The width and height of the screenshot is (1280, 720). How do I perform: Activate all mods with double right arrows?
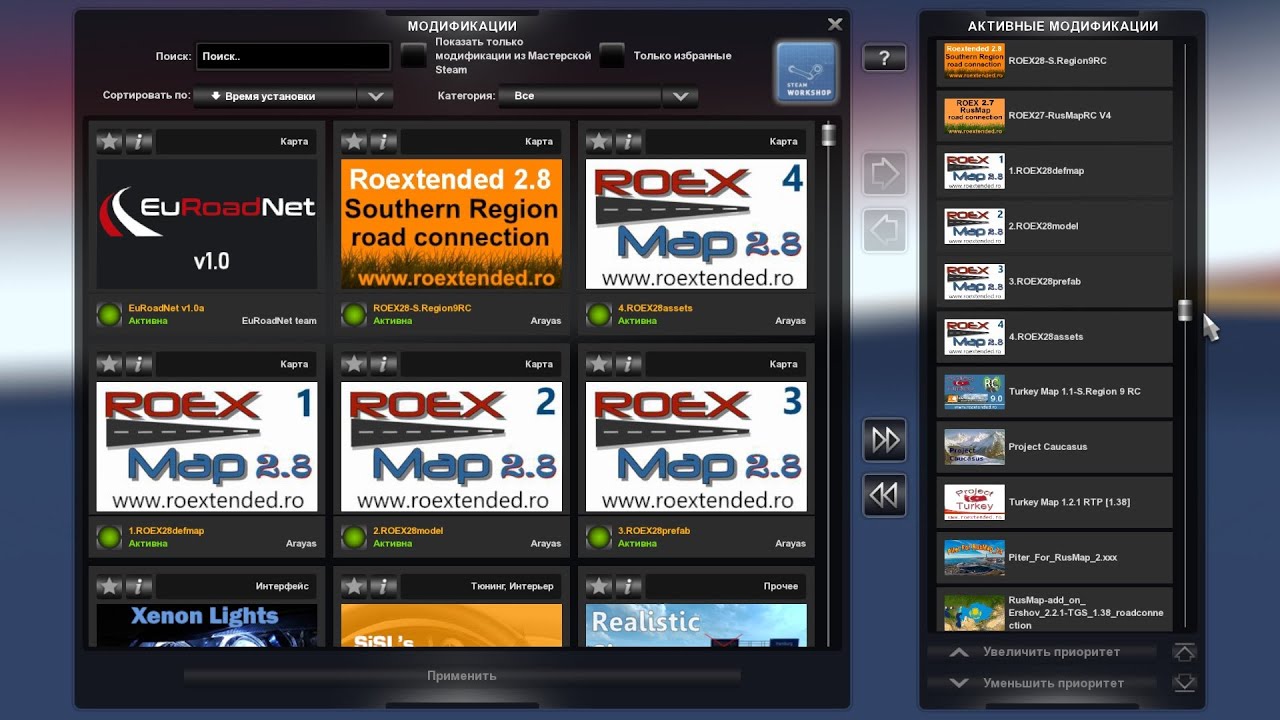[x=884, y=440]
